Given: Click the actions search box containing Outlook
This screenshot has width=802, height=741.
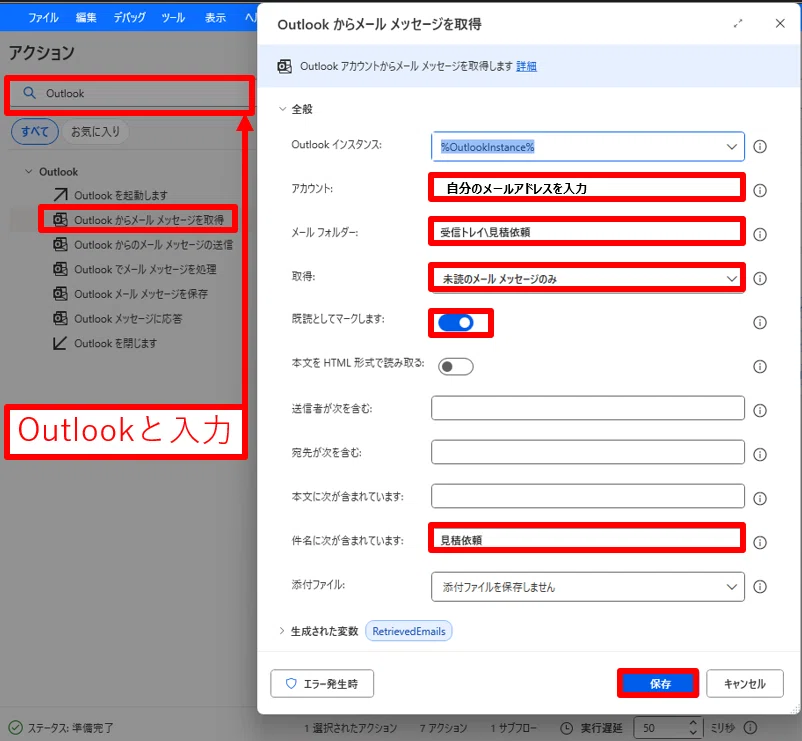Looking at the screenshot, I should [131, 94].
